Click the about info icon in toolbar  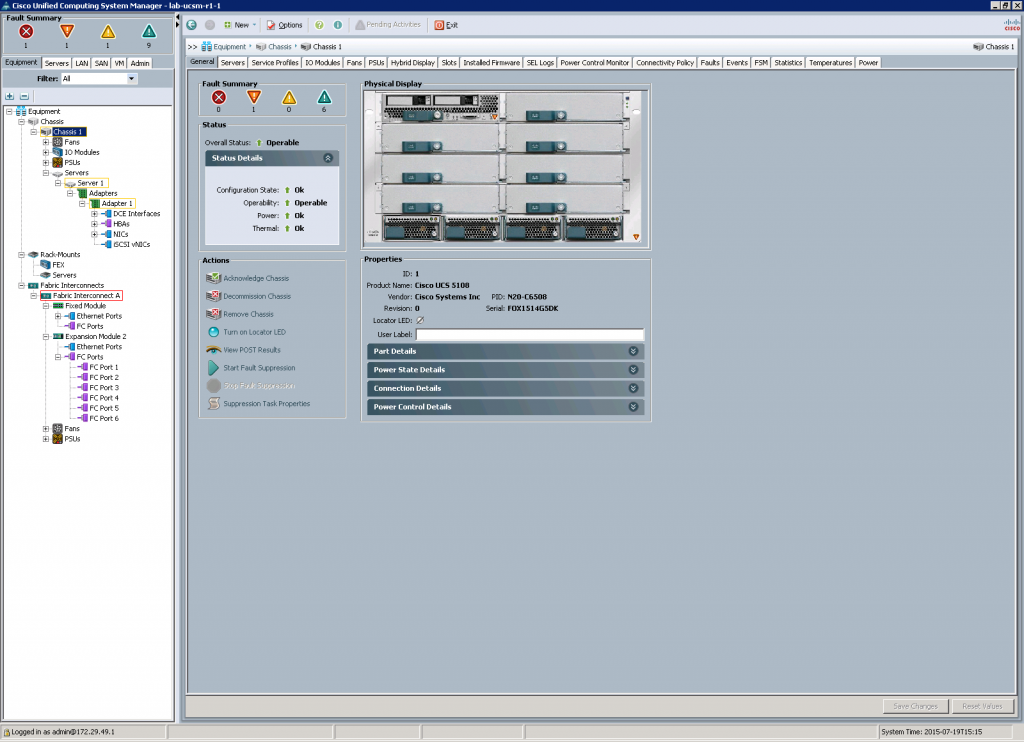pos(337,25)
